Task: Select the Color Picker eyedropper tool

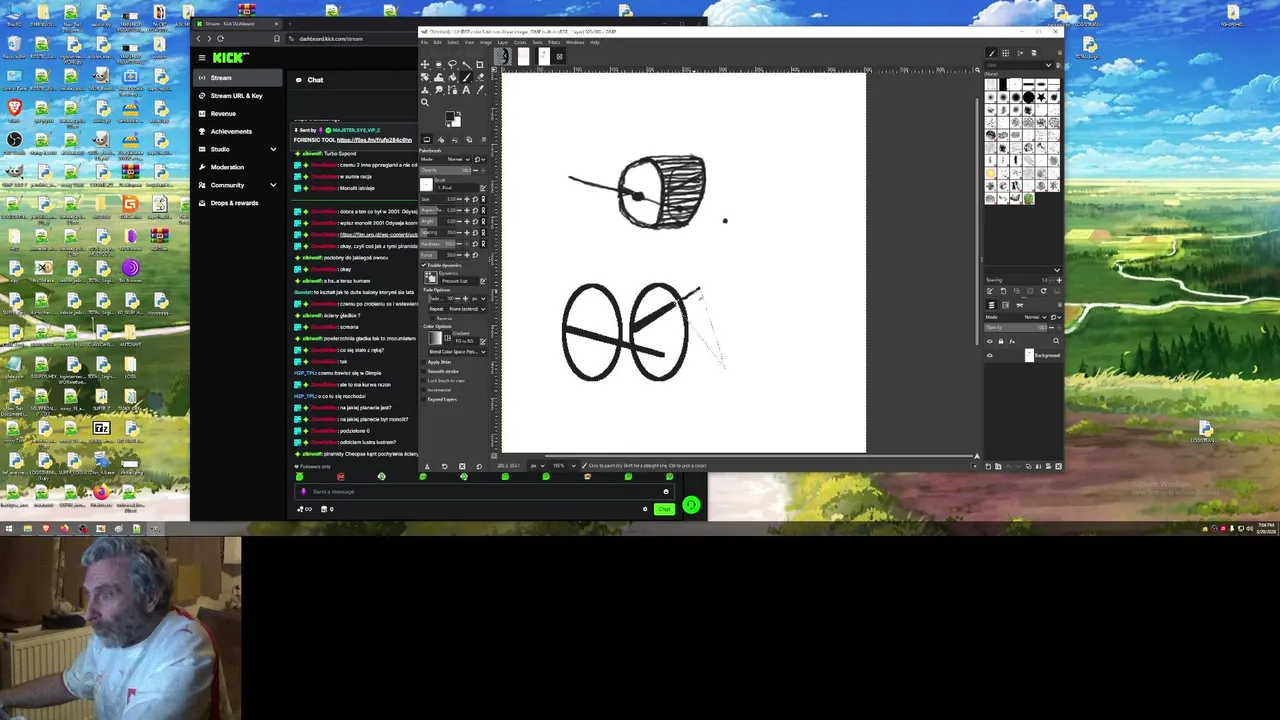Action: coord(479,91)
